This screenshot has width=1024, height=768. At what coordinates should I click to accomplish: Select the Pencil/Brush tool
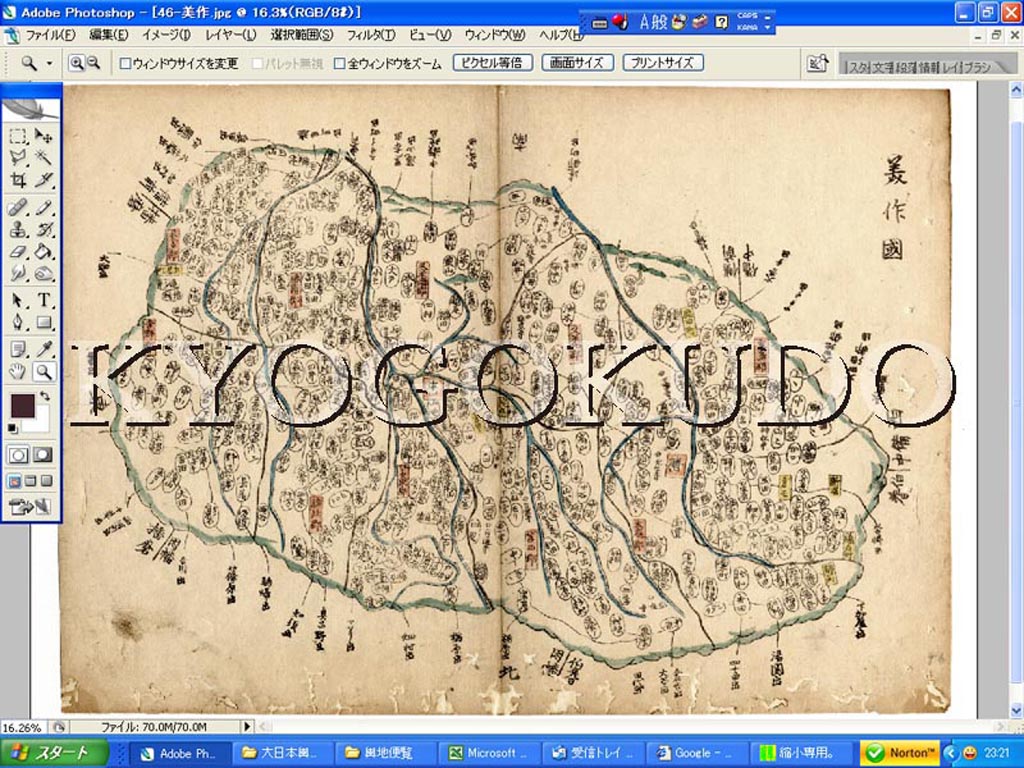pos(44,208)
